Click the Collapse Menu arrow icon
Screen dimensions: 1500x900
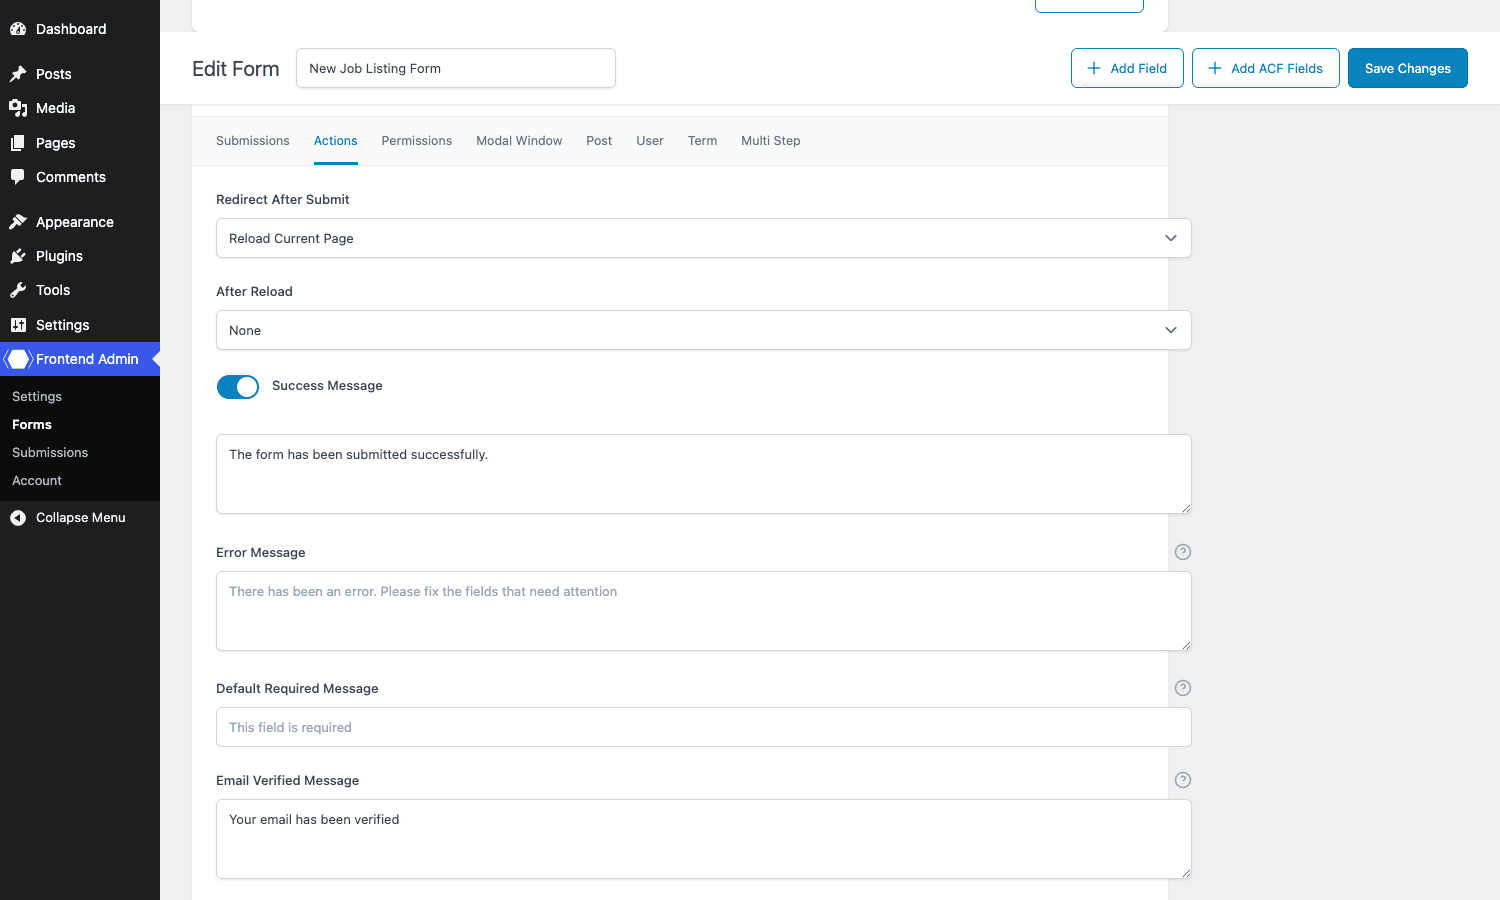18,518
